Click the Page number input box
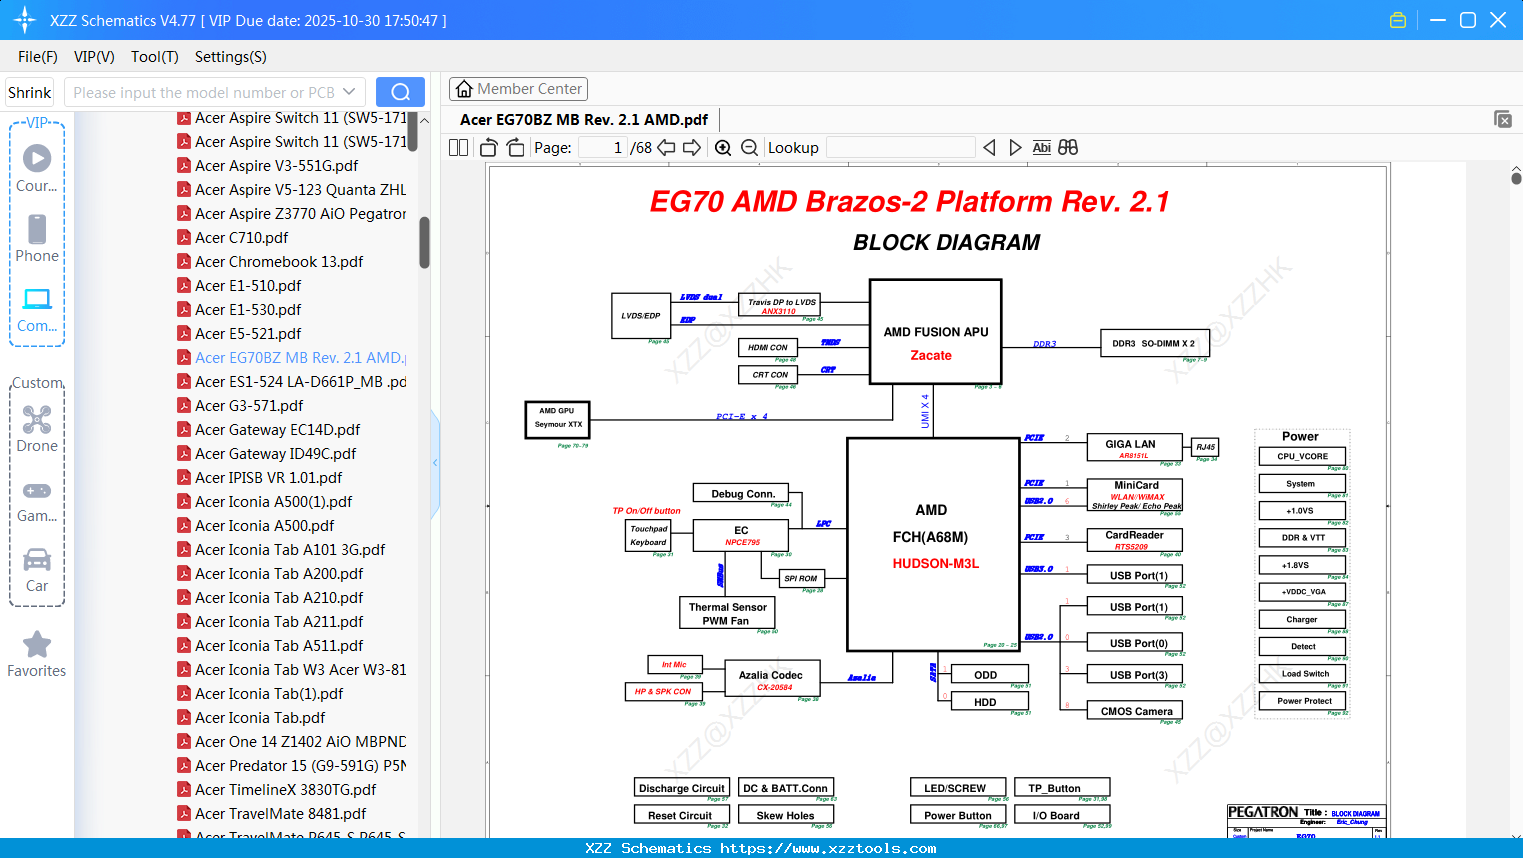1523x858 pixels. point(602,148)
